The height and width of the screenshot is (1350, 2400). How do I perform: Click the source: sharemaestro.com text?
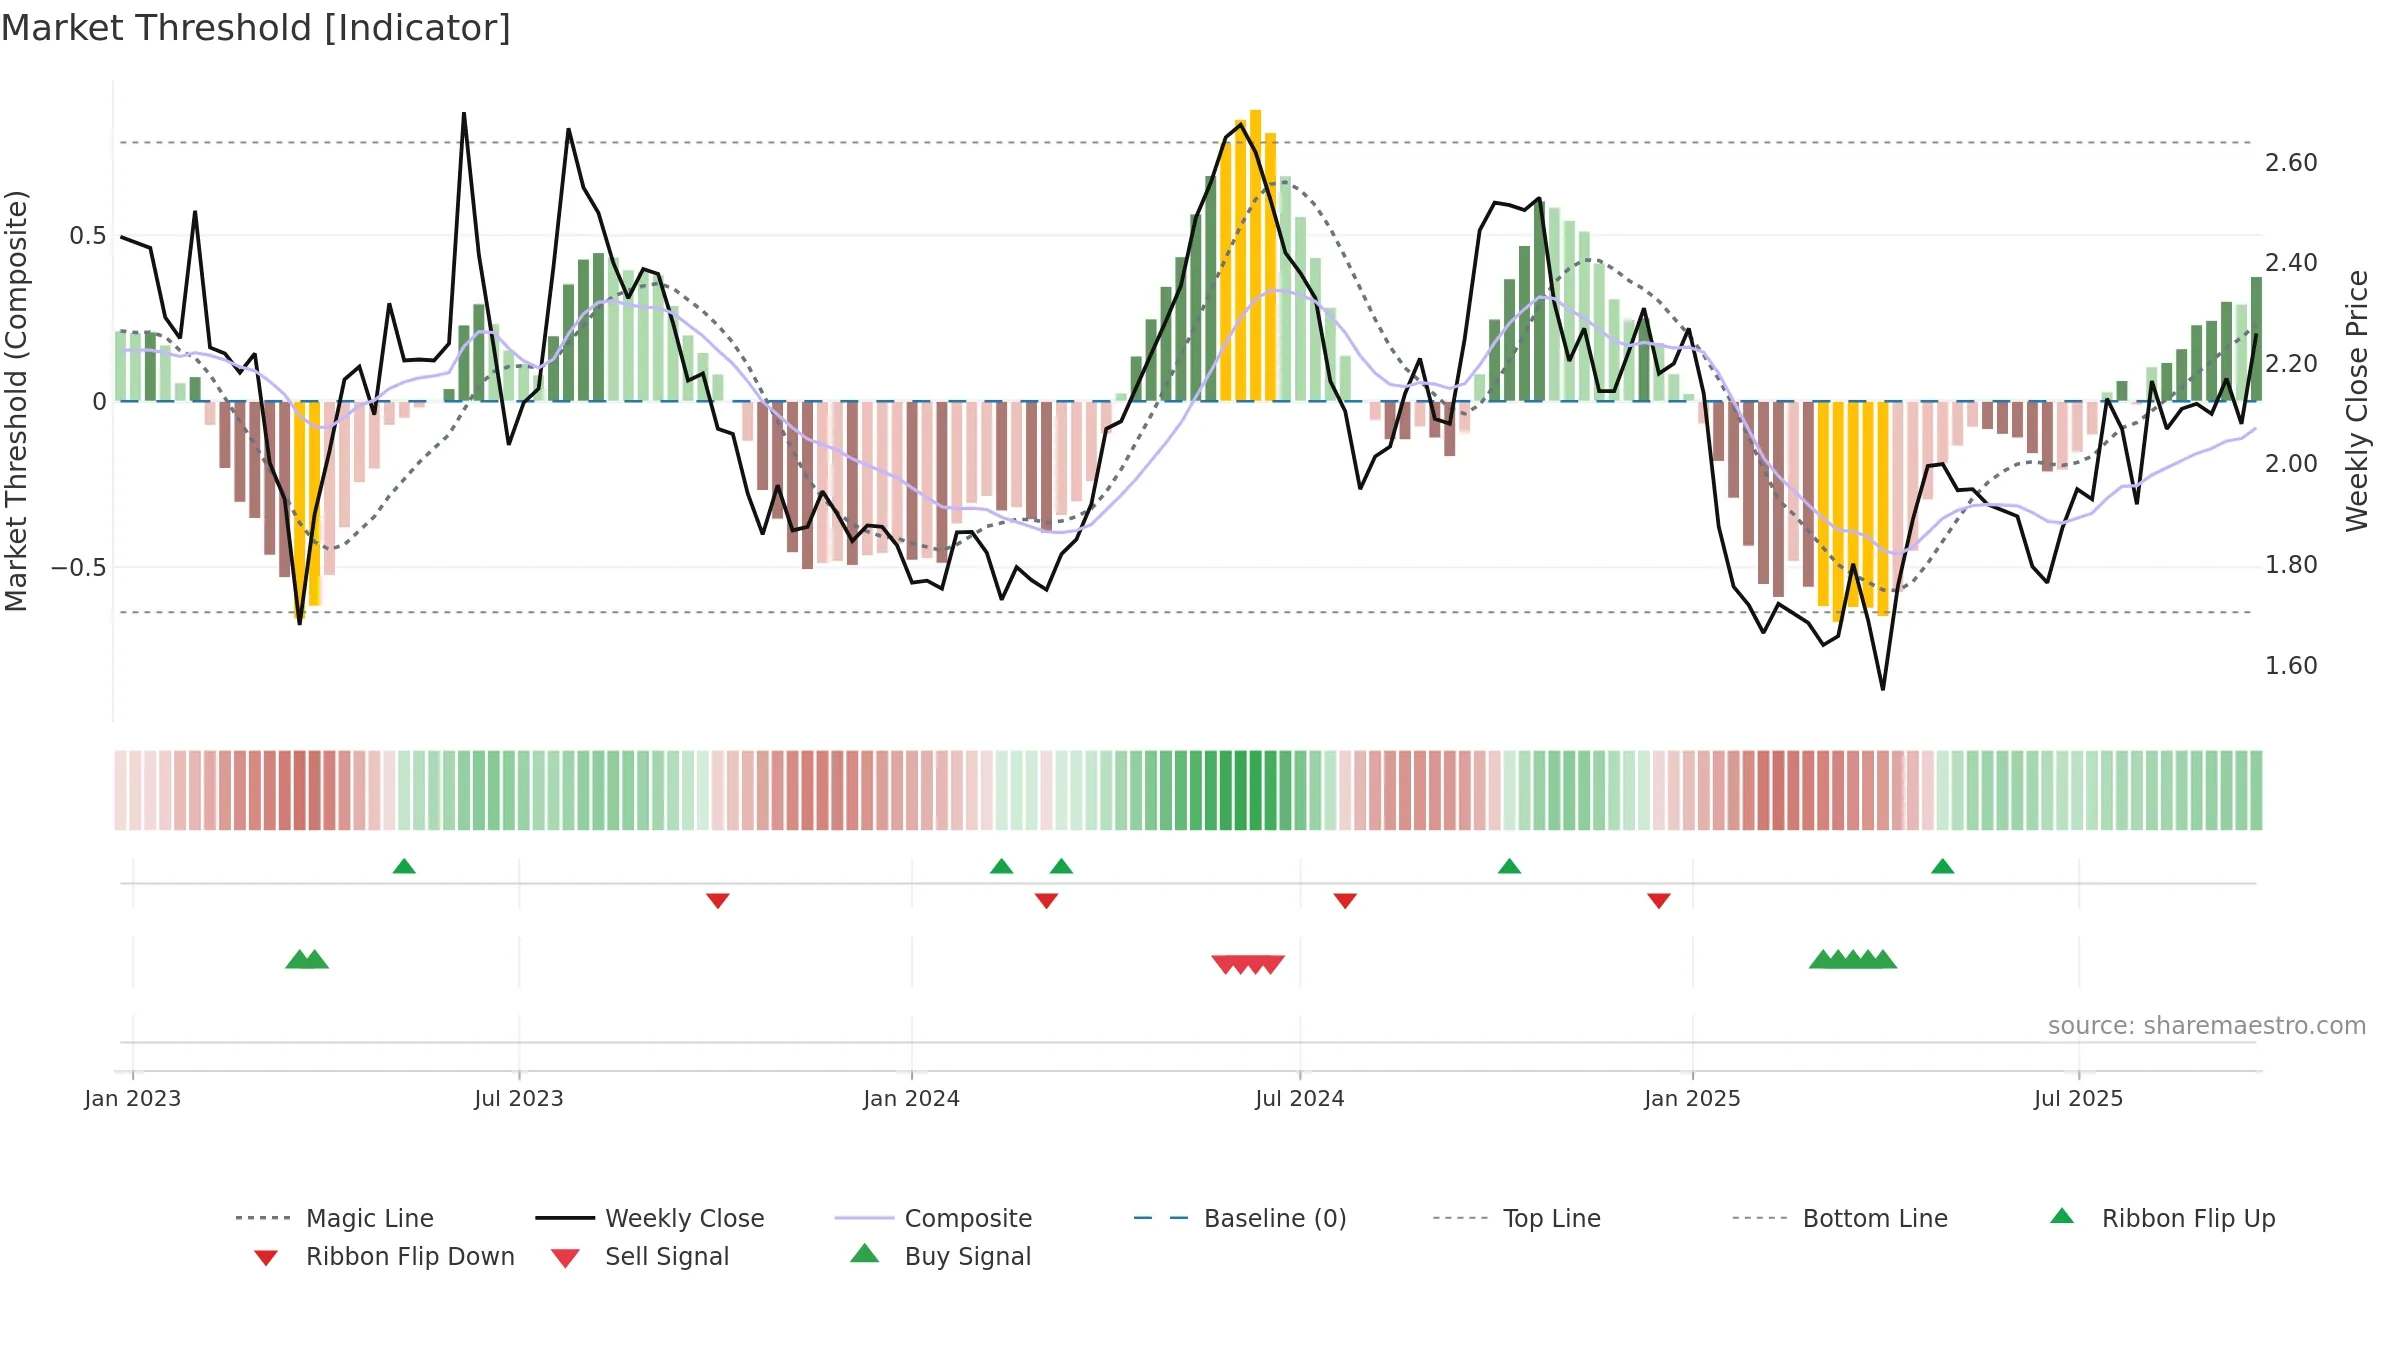(2207, 1026)
